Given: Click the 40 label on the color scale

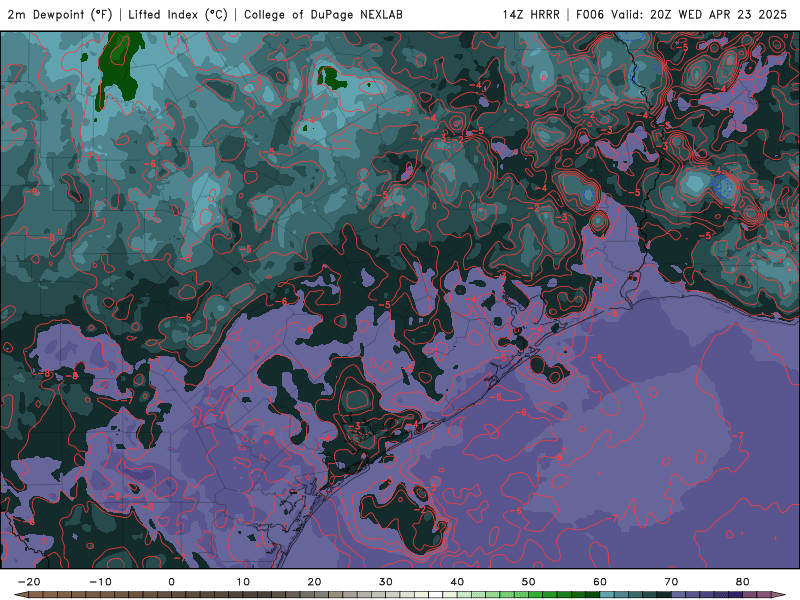Looking at the screenshot, I should coord(457,582).
